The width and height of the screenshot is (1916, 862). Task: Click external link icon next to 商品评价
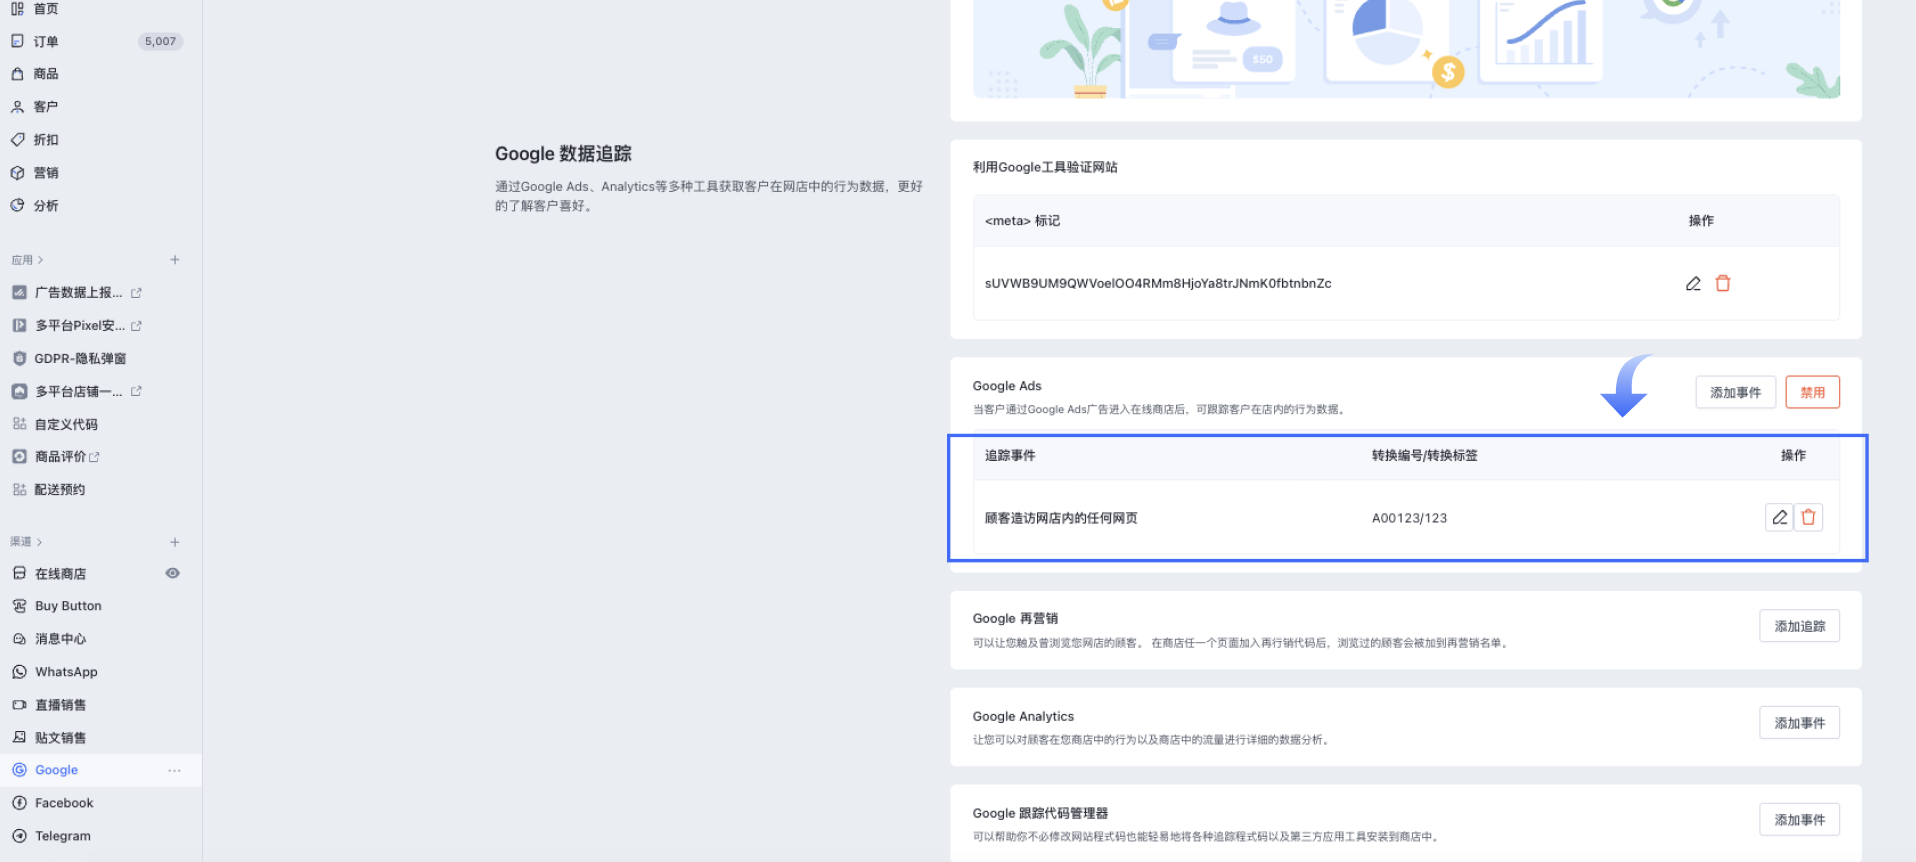[x=94, y=457]
